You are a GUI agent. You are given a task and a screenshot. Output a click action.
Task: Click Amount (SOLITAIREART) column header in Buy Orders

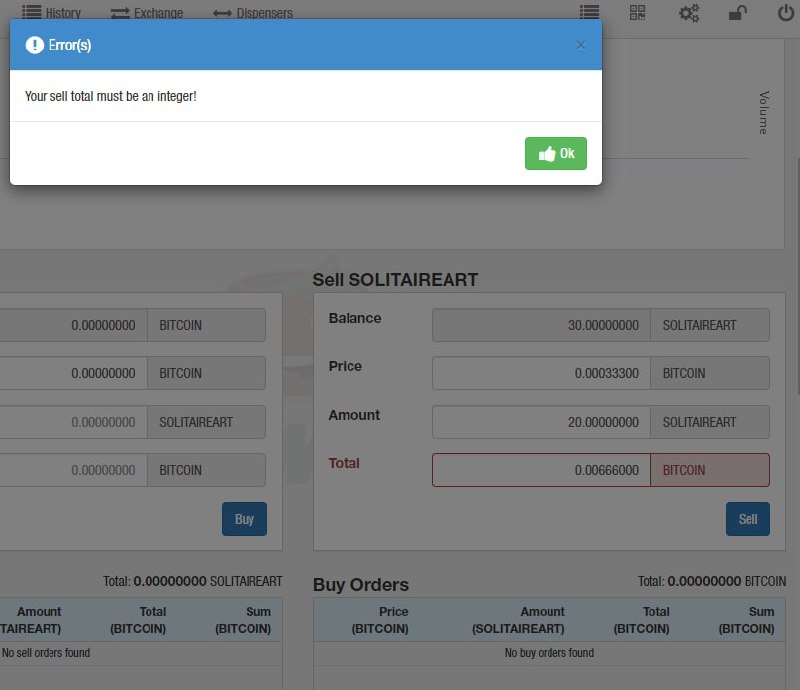(x=518, y=620)
